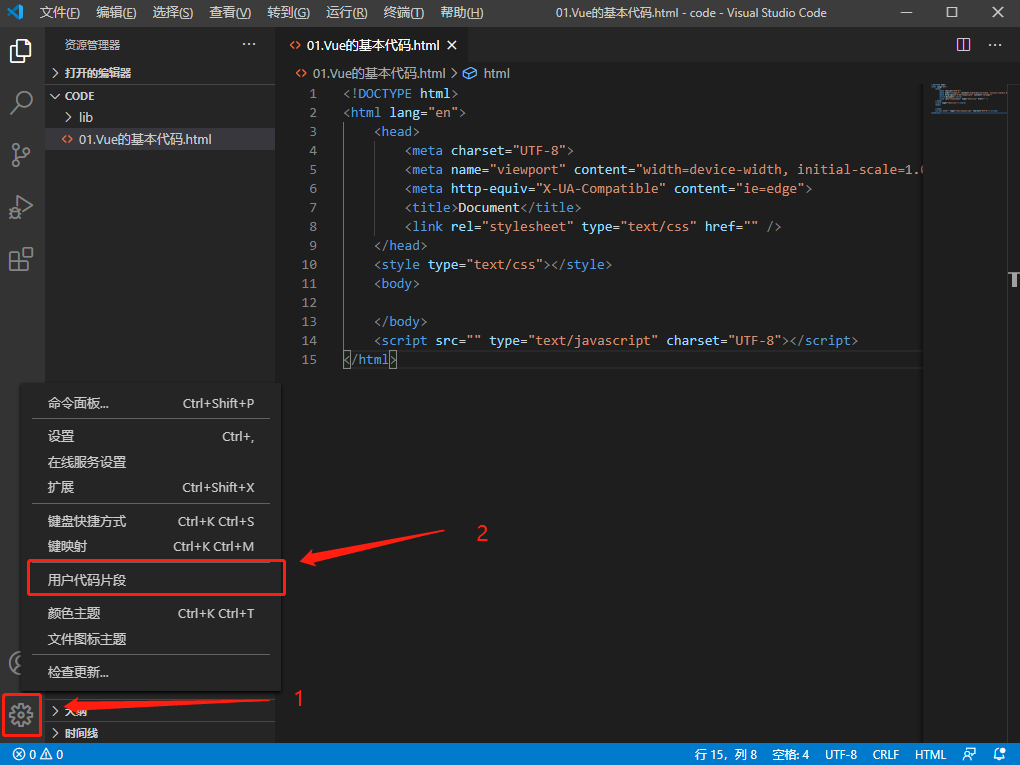Collapse the CODE folder section
1020x765 pixels.
(x=159, y=96)
